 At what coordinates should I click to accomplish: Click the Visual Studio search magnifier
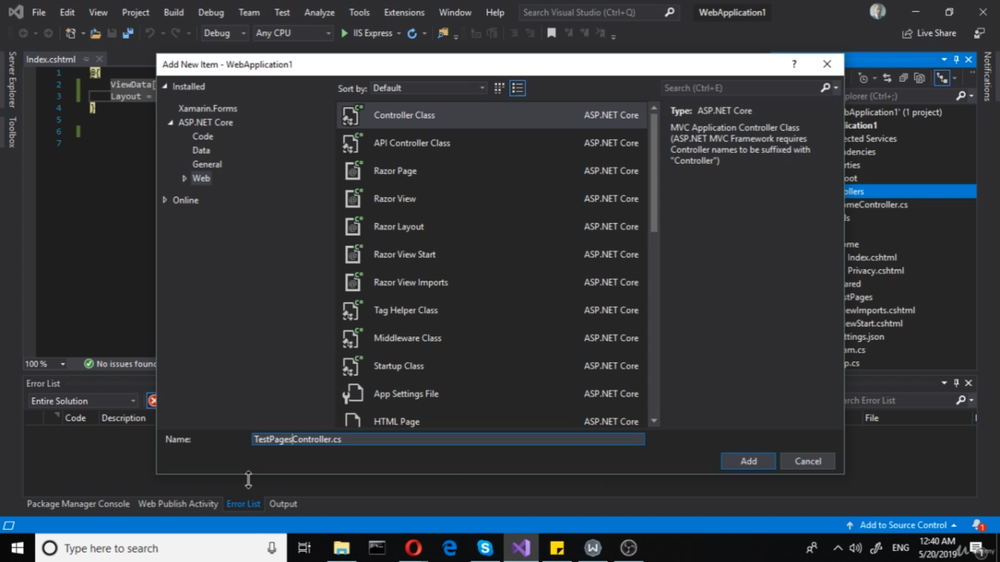click(x=670, y=12)
